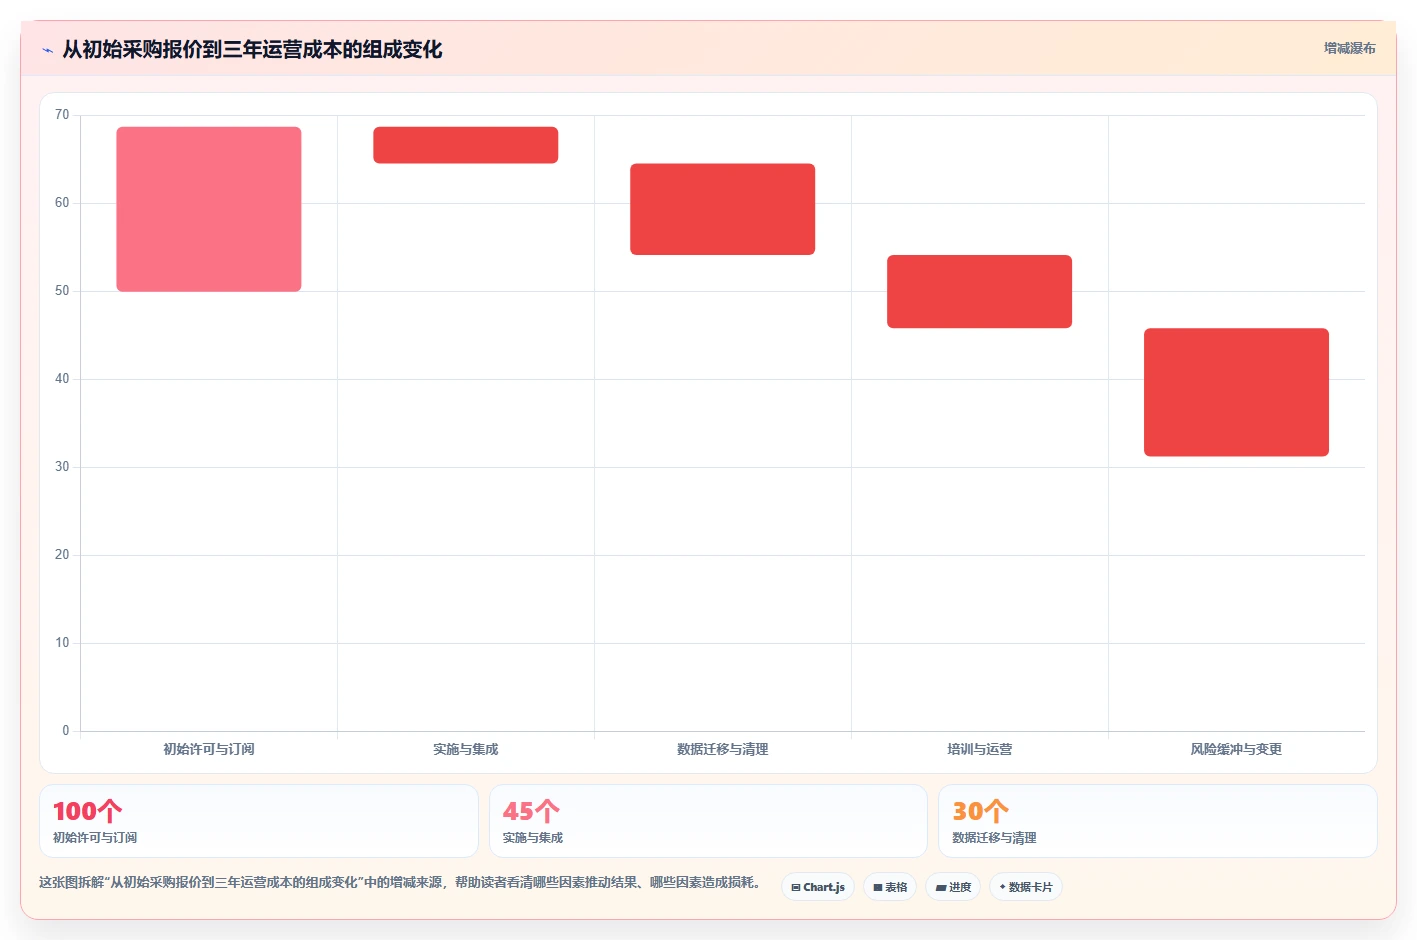The width and height of the screenshot is (1417, 940).
Task: Click the lightning icon beside the chart title
Action: pos(47,50)
